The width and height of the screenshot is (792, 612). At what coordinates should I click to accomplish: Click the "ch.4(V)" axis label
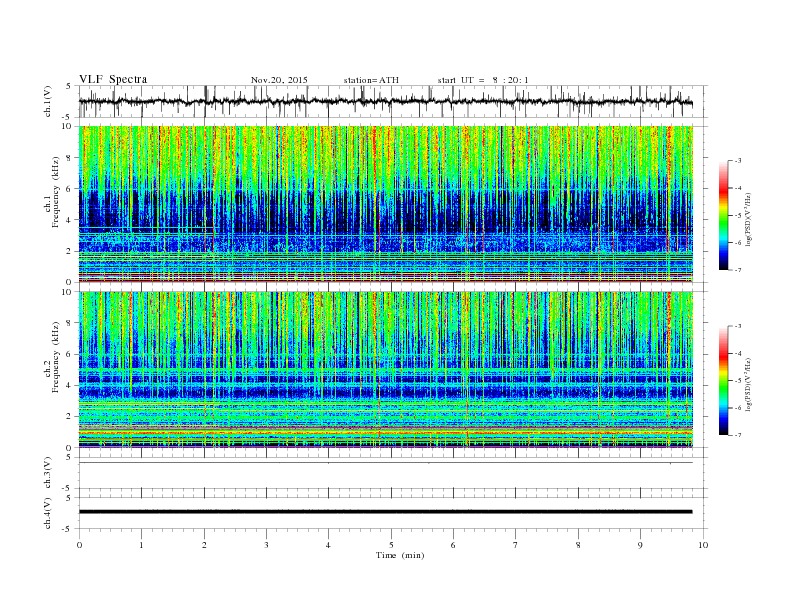click(47, 513)
